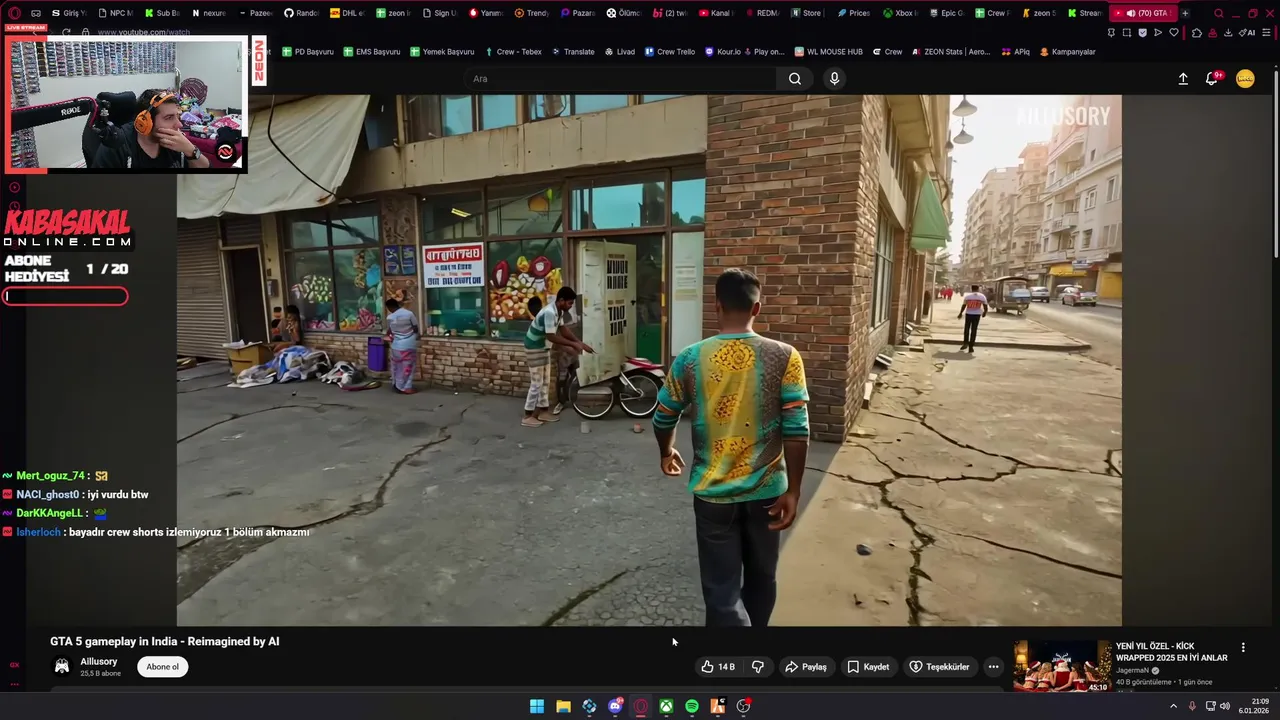Switch to the Prices browser tab
The image size is (1280, 720).
(854, 13)
